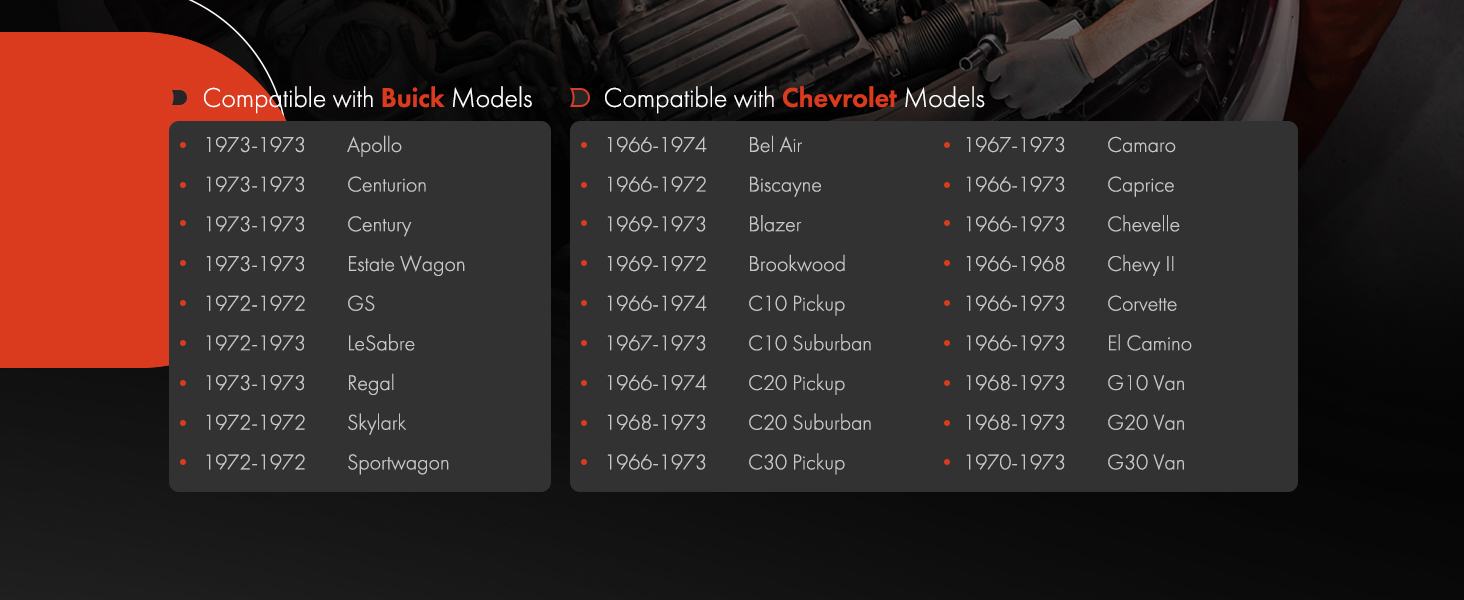The height and width of the screenshot is (600, 1464).
Task: Select the 1972-1972 years beside Sportwagon
Action: tap(255, 463)
